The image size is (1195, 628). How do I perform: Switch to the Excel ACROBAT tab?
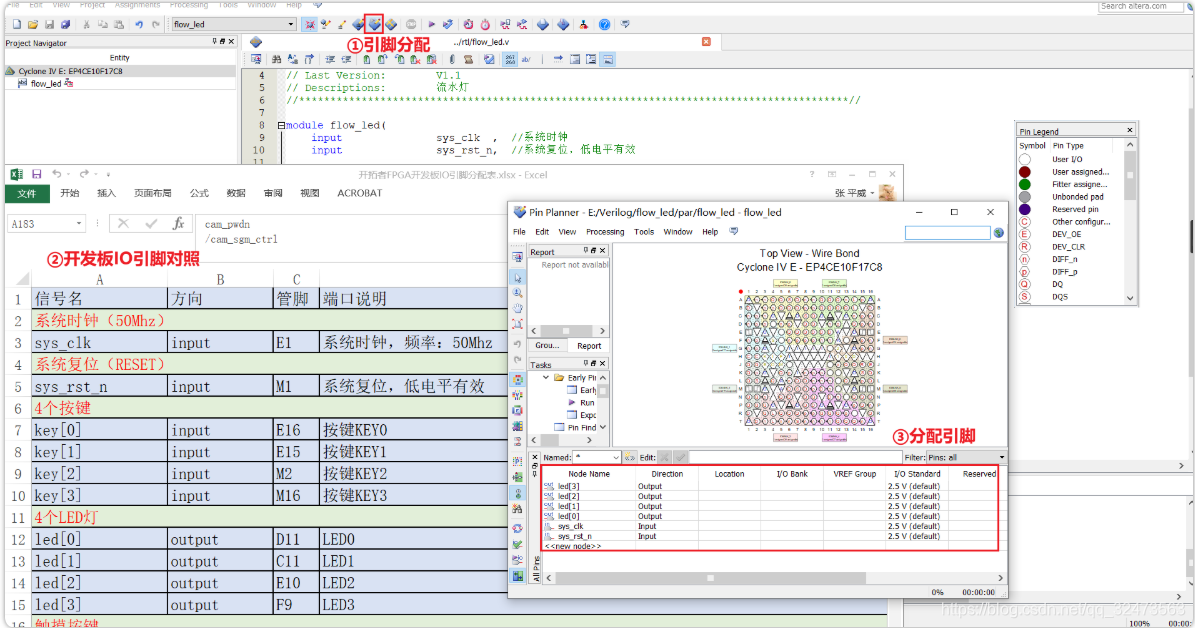[x=360, y=194]
